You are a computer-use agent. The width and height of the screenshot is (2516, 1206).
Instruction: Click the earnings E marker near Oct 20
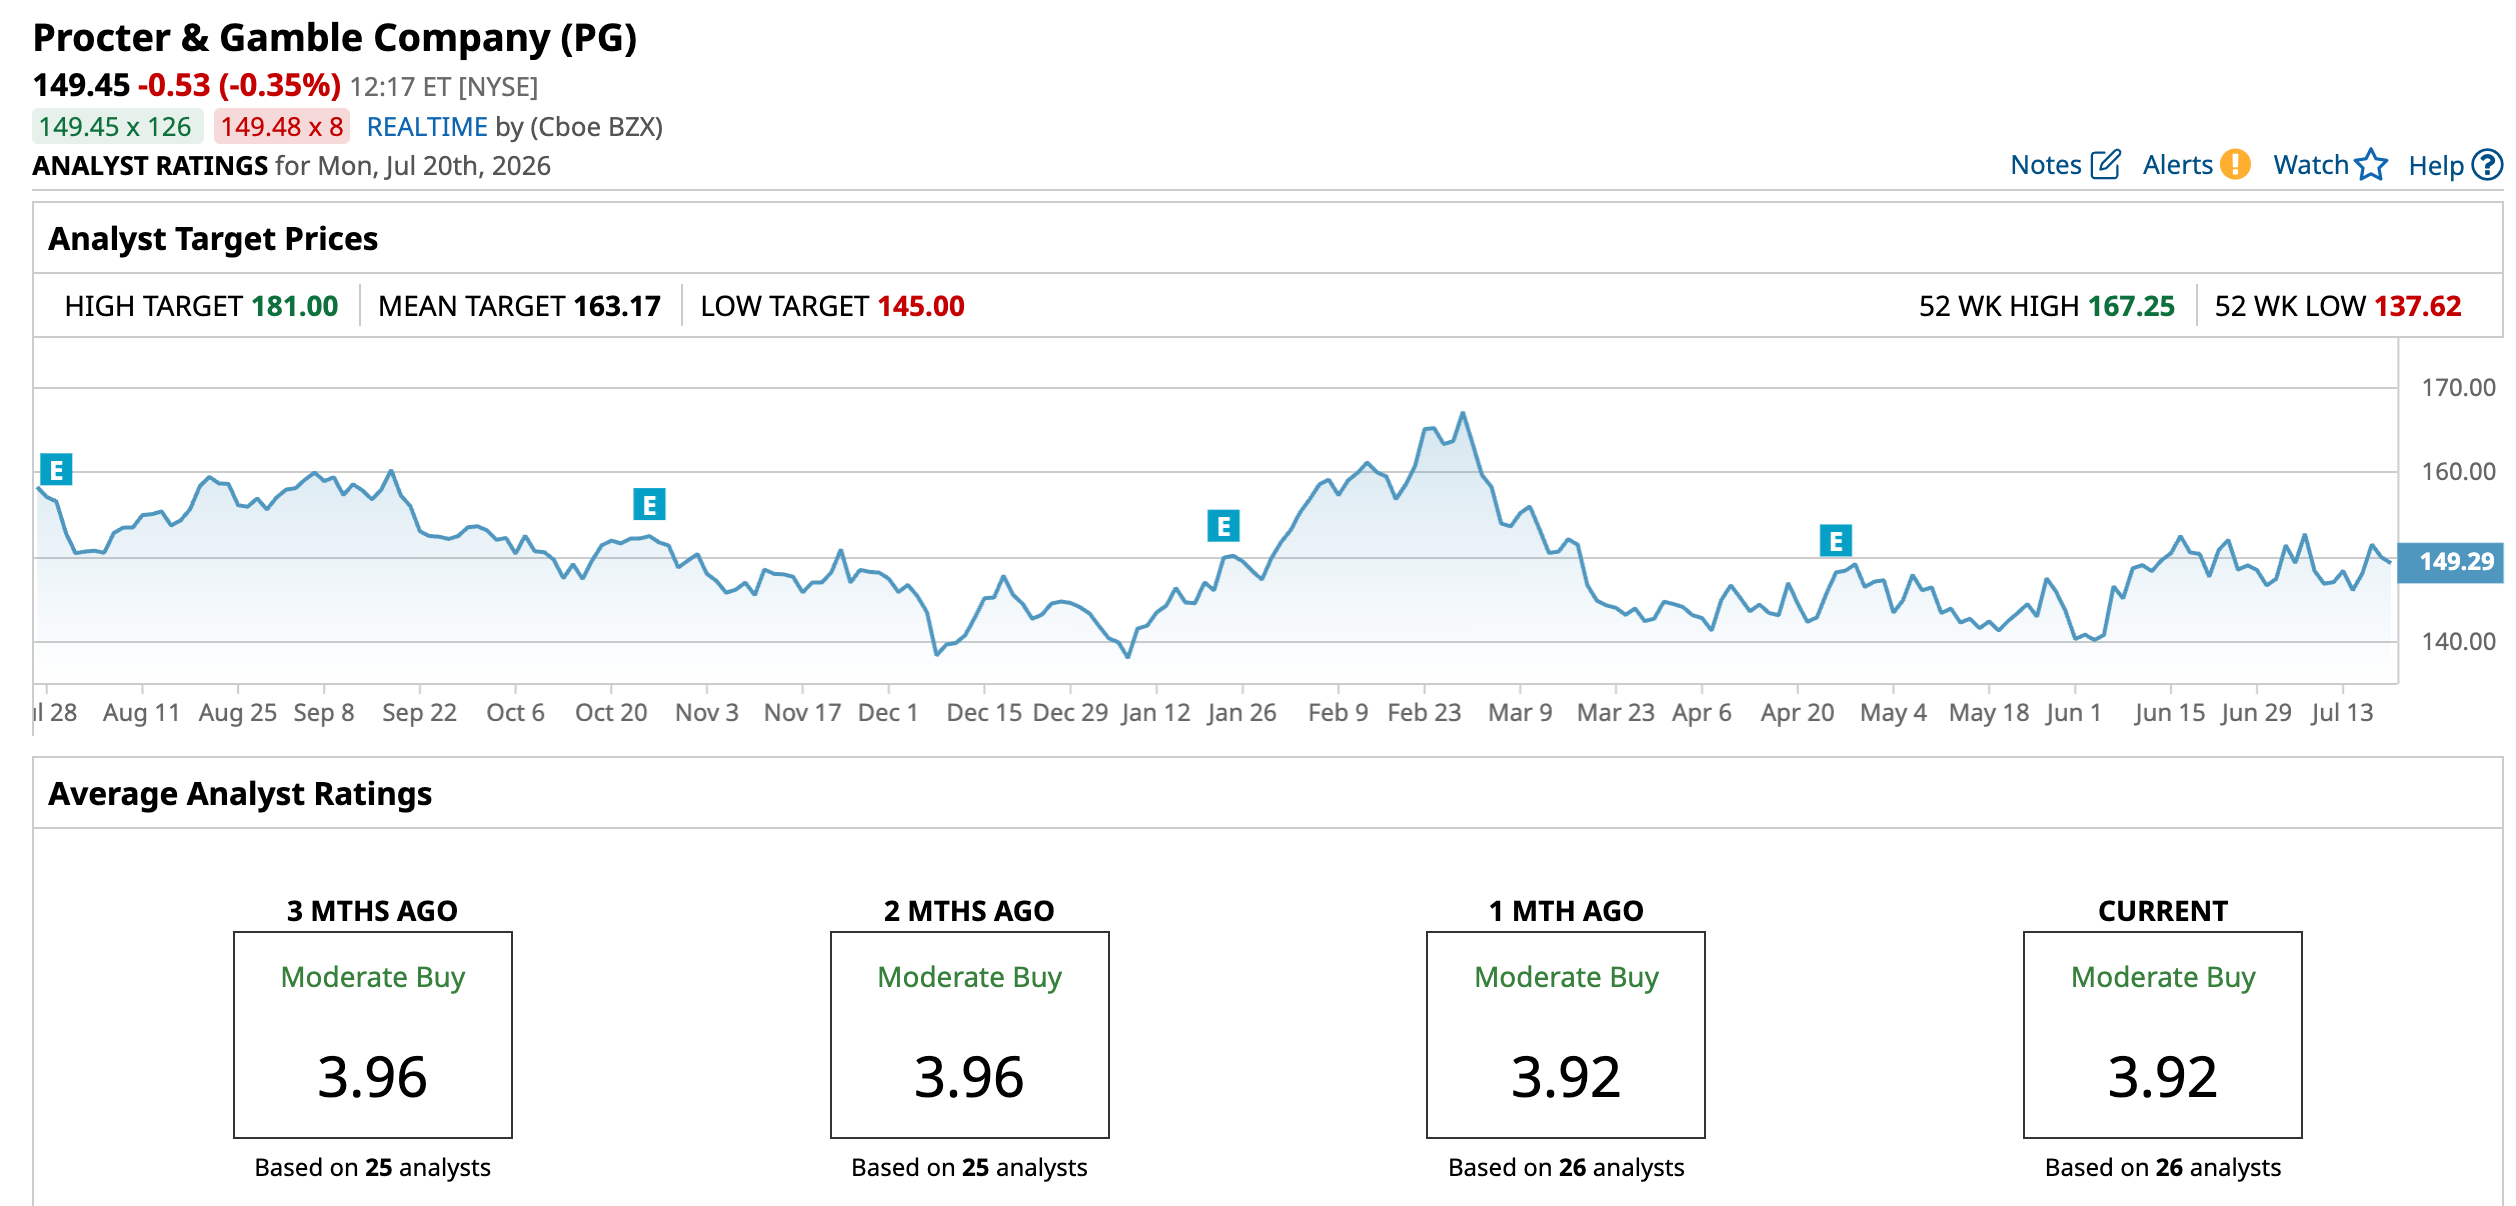pyautogui.click(x=649, y=504)
